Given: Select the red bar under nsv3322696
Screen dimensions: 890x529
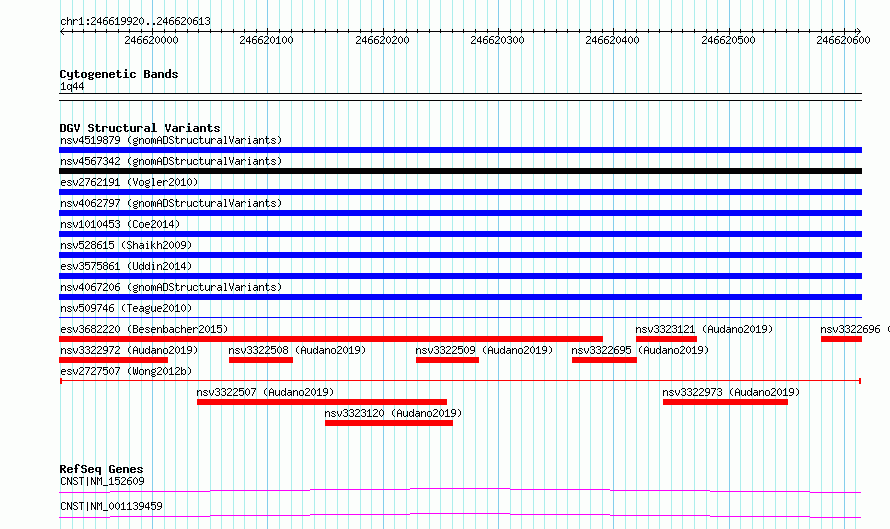Looking at the screenshot, I should [841, 339].
